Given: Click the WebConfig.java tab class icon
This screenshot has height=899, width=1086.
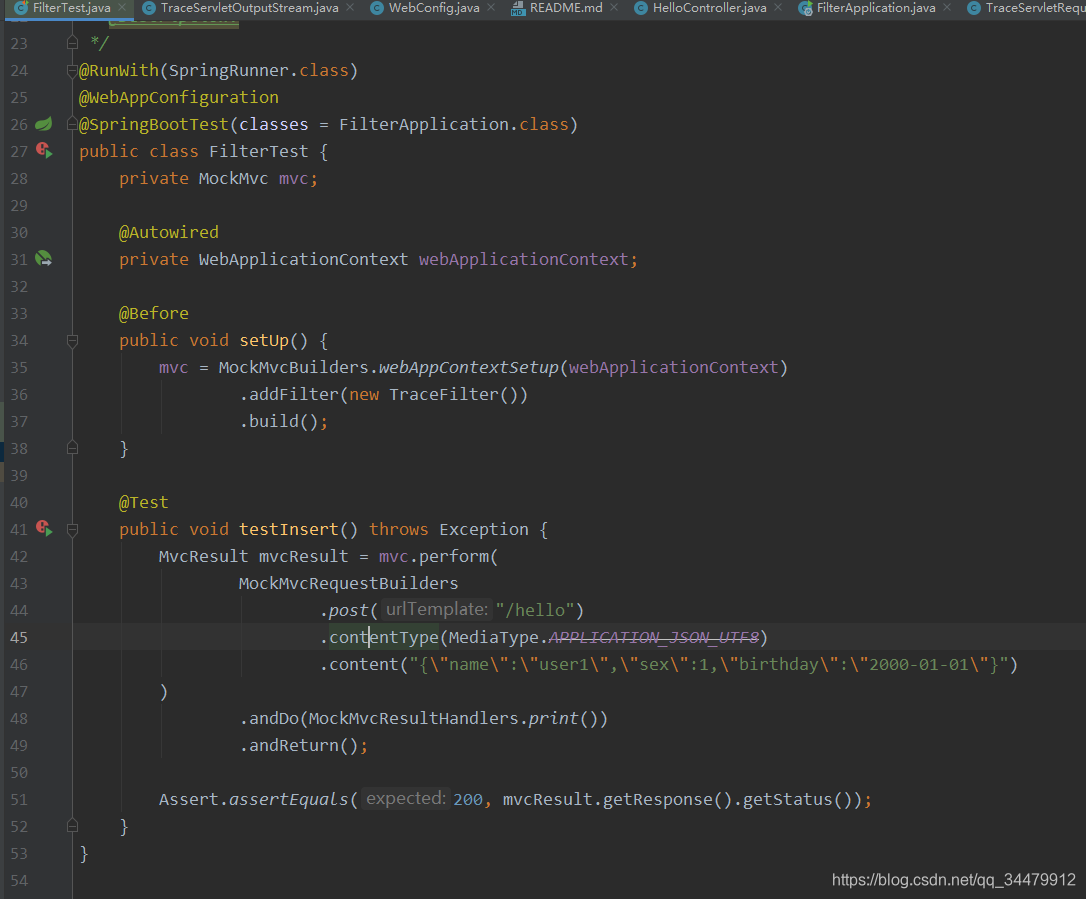Looking at the screenshot, I should click(377, 8).
